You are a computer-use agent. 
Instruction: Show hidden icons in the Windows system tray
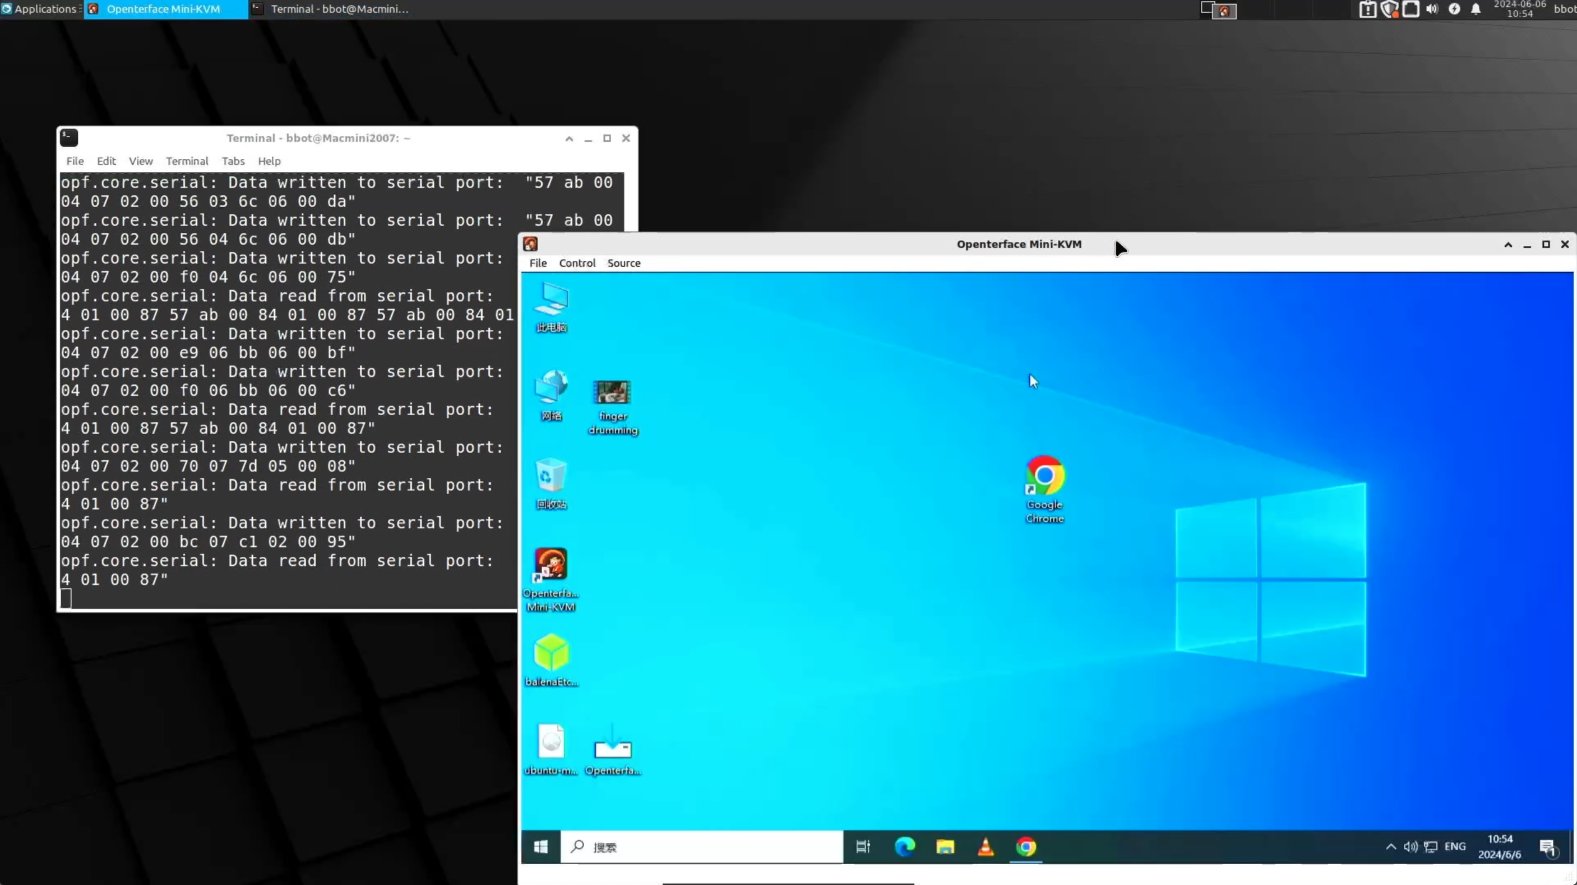pyautogui.click(x=1391, y=847)
